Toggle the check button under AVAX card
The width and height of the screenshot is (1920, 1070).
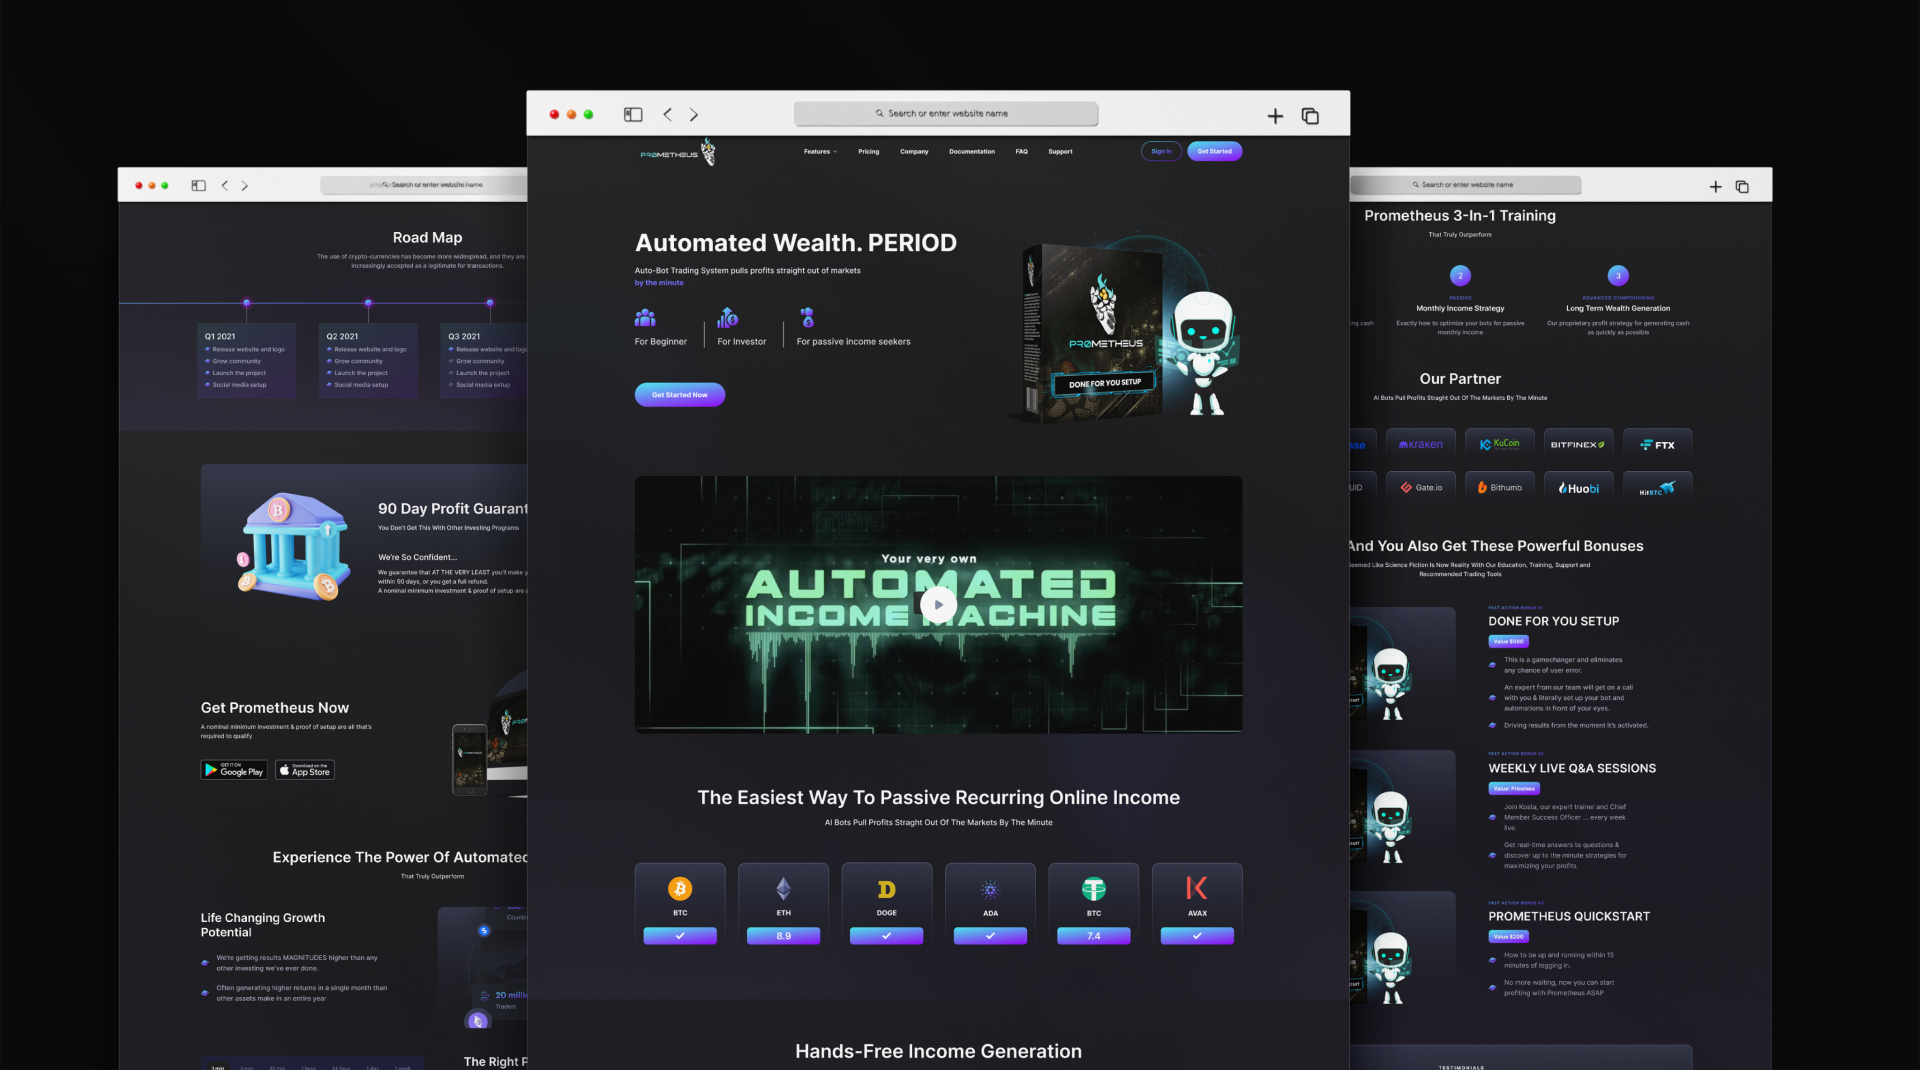[x=1197, y=936]
